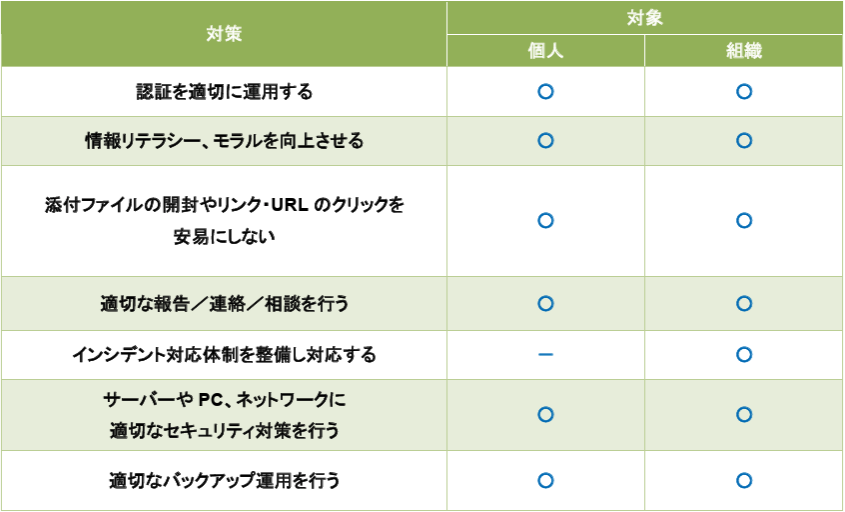Screen dimensions: 845x512
Task: Click the 組織 circle for the 添付ファイル row
Action: [x=744, y=220]
